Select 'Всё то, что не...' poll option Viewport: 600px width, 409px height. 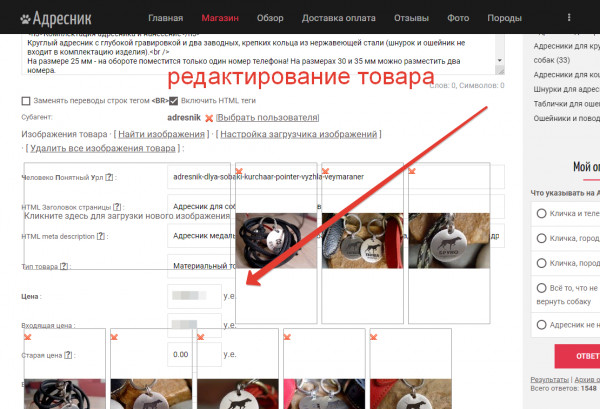pyautogui.click(x=541, y=288)
